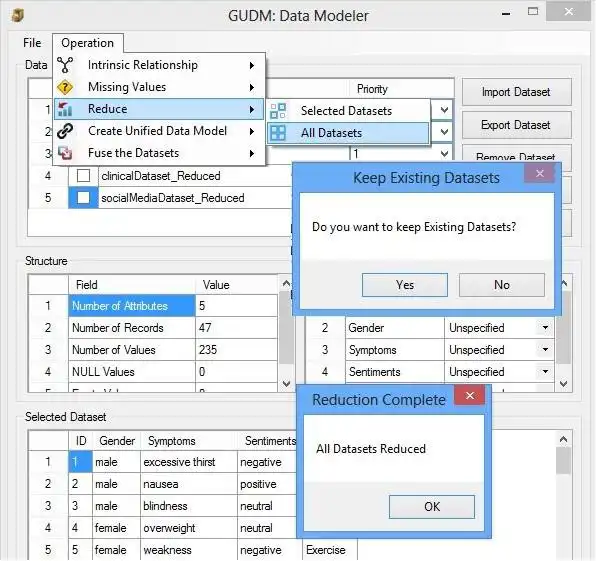Click the Import Dataset button

(516, 92)
